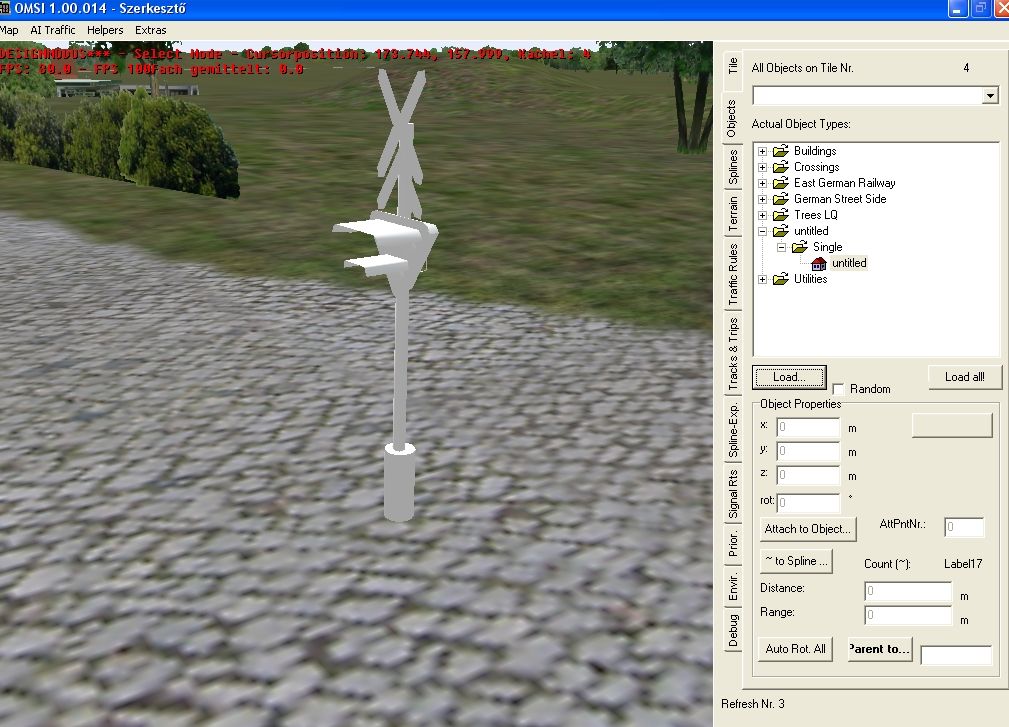Click the East German Railway folder icon
This screenshot has width=1009, height=727.
[781, 183]
